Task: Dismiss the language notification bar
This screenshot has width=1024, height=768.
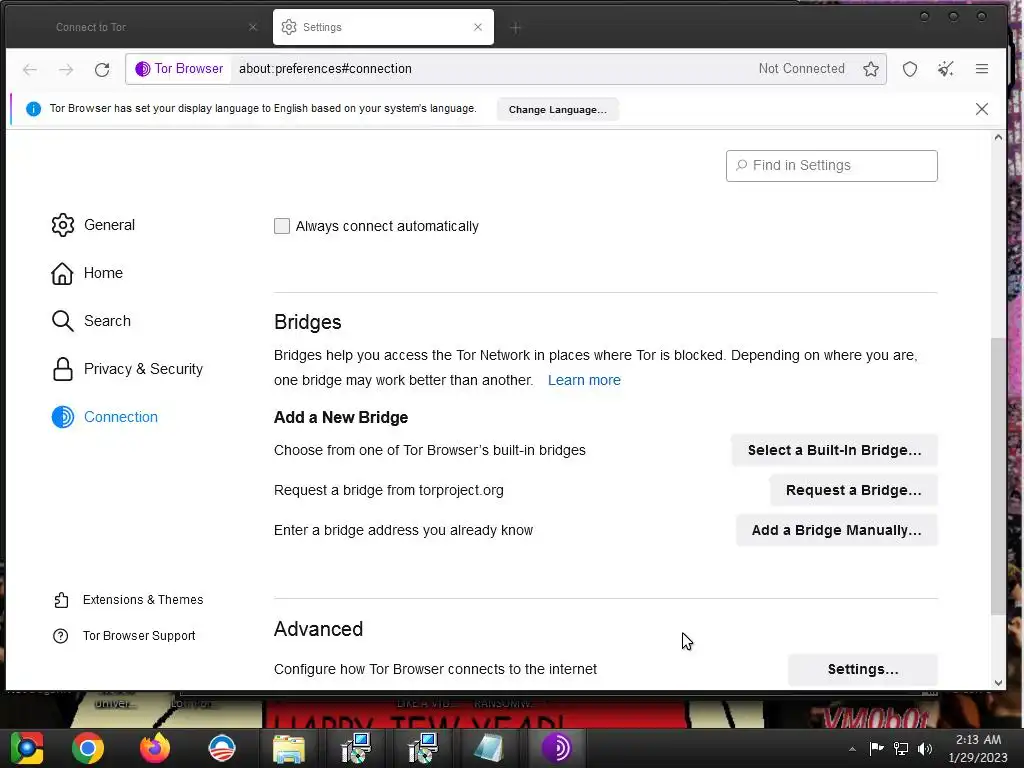Action: [982, 109]
